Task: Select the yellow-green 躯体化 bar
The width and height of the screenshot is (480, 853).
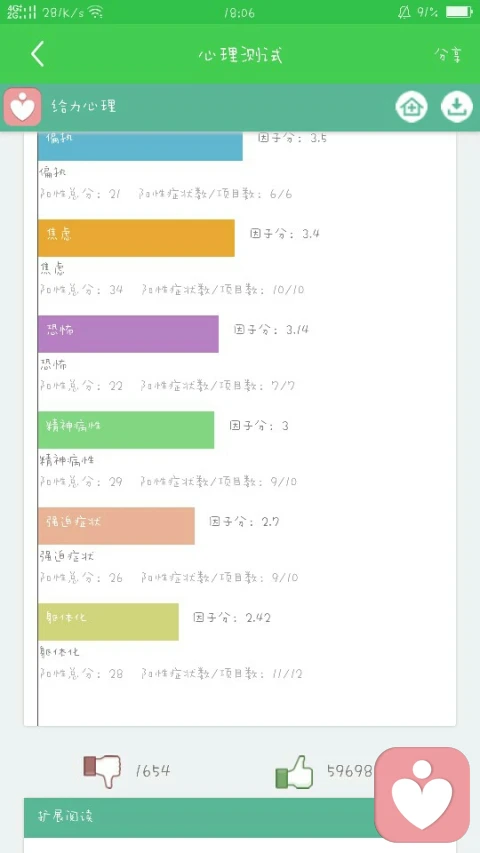Action: tap(108, 621)
